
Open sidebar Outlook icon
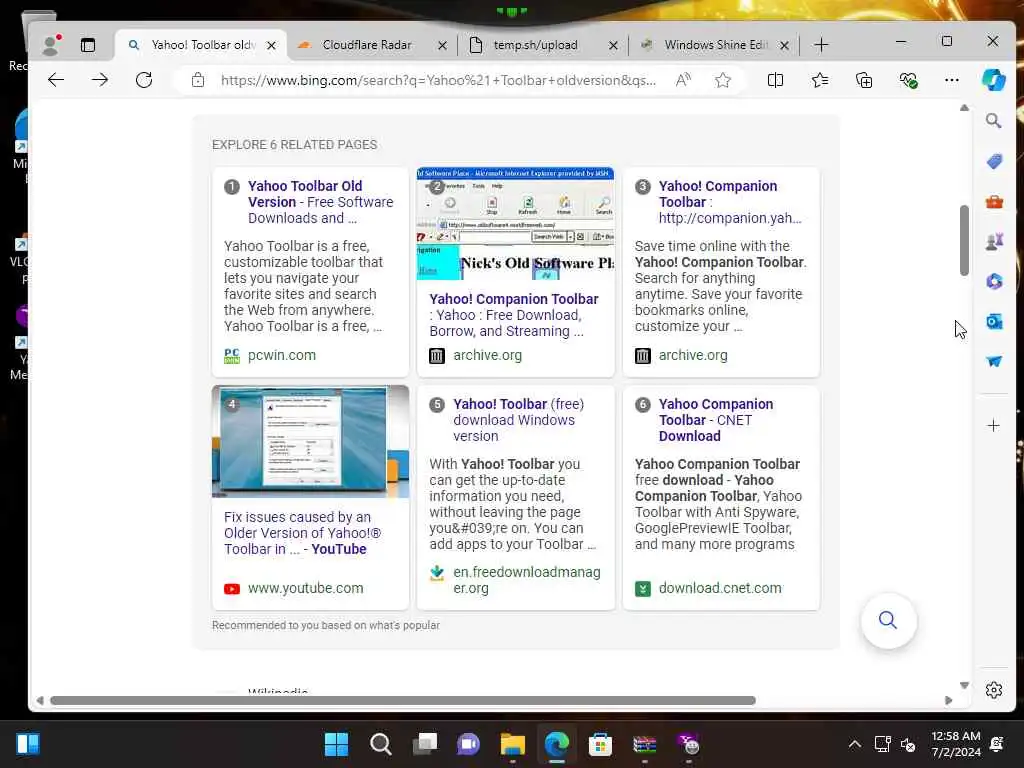(994, 321)
